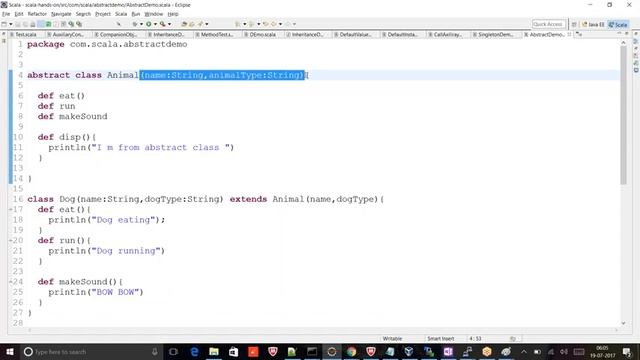Click the External Tools run icon
This screenshot has width=640, height=360.
point(162,24)
